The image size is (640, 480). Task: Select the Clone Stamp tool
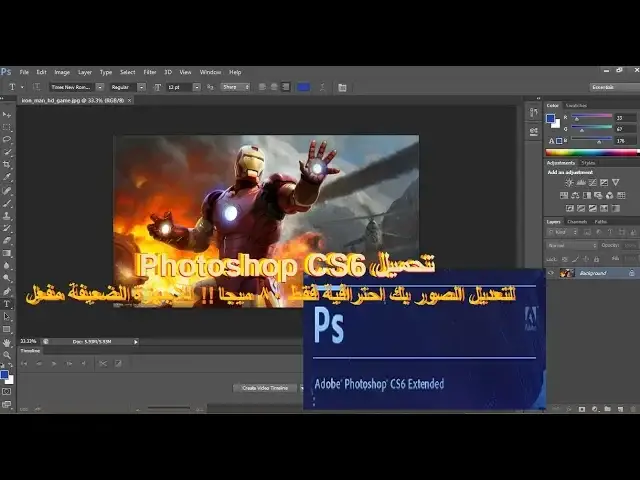click(x=7, y=216)
